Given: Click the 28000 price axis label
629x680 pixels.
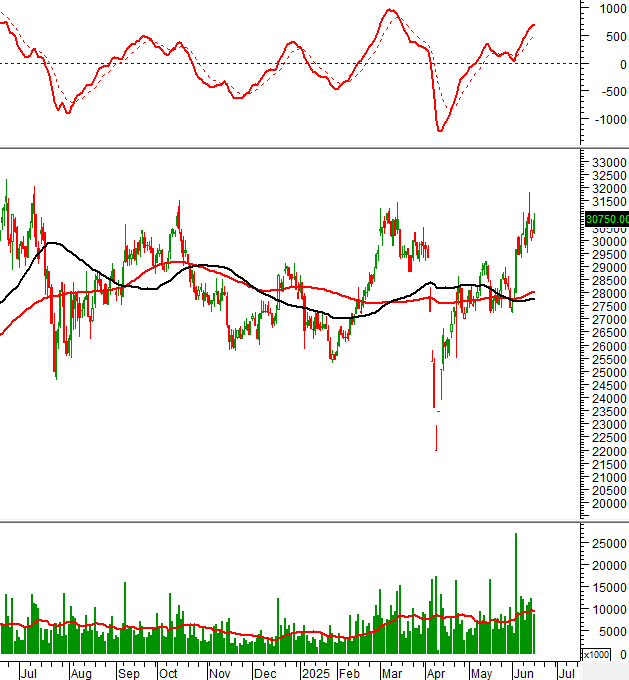Looking at the screenshot, I should point(609,294).
